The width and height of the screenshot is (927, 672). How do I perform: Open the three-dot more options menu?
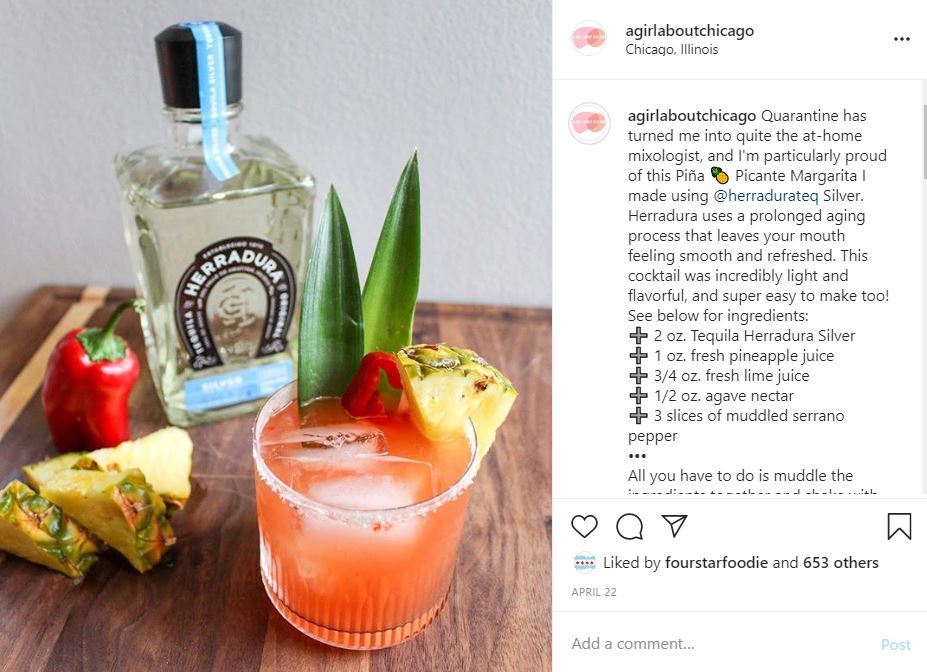(902, 39)
